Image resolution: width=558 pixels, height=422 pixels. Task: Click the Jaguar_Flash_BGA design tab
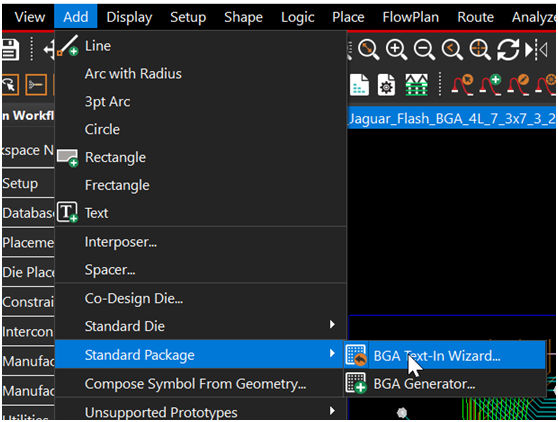click(451, 118)
